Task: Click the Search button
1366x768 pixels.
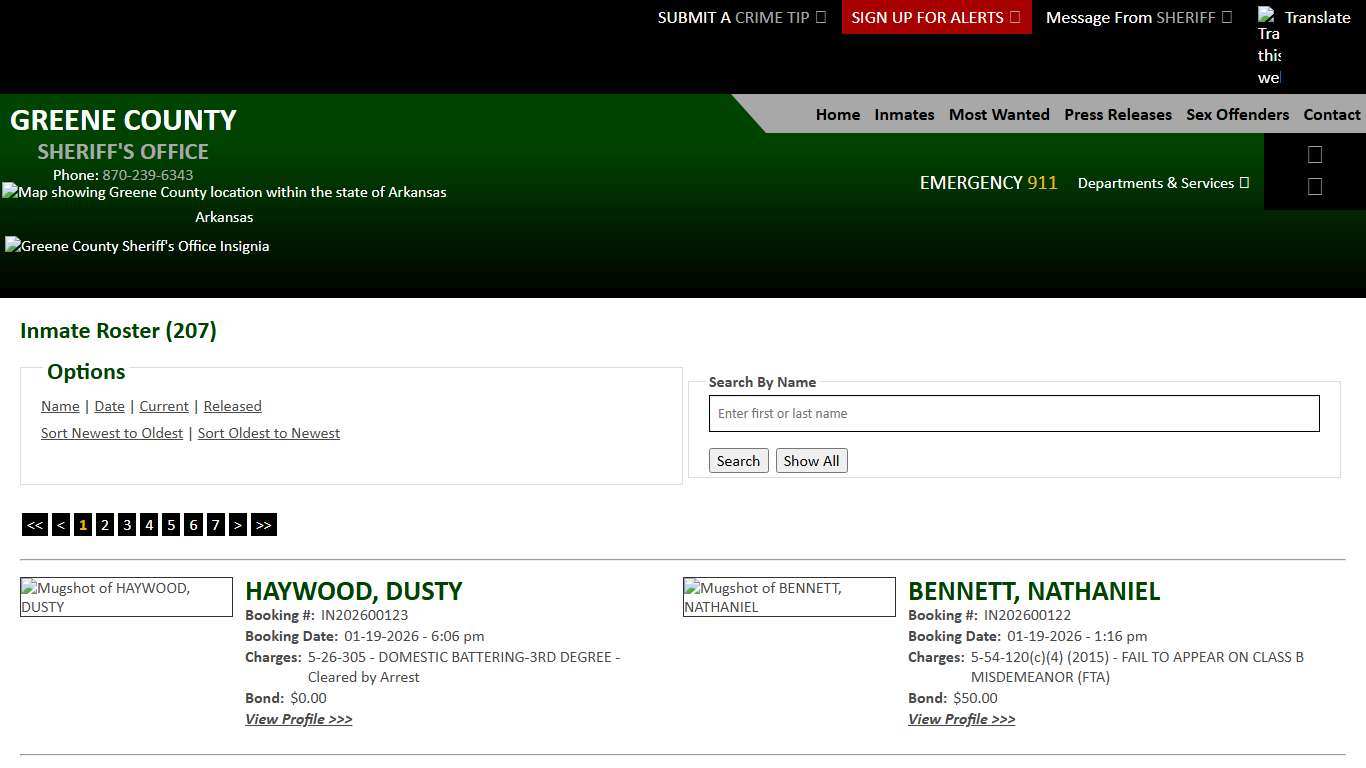Action: coord(738,460)
